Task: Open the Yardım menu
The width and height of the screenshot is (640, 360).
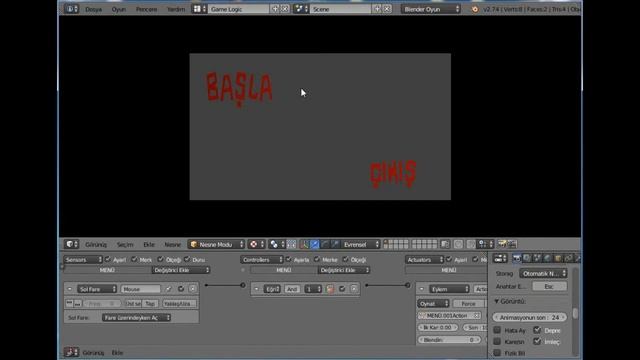Action: pyautogui.click(x=176, y=9)
